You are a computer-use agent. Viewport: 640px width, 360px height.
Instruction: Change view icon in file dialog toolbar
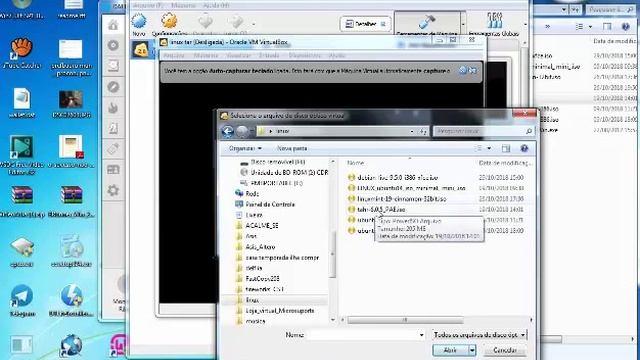click(478, 149)
